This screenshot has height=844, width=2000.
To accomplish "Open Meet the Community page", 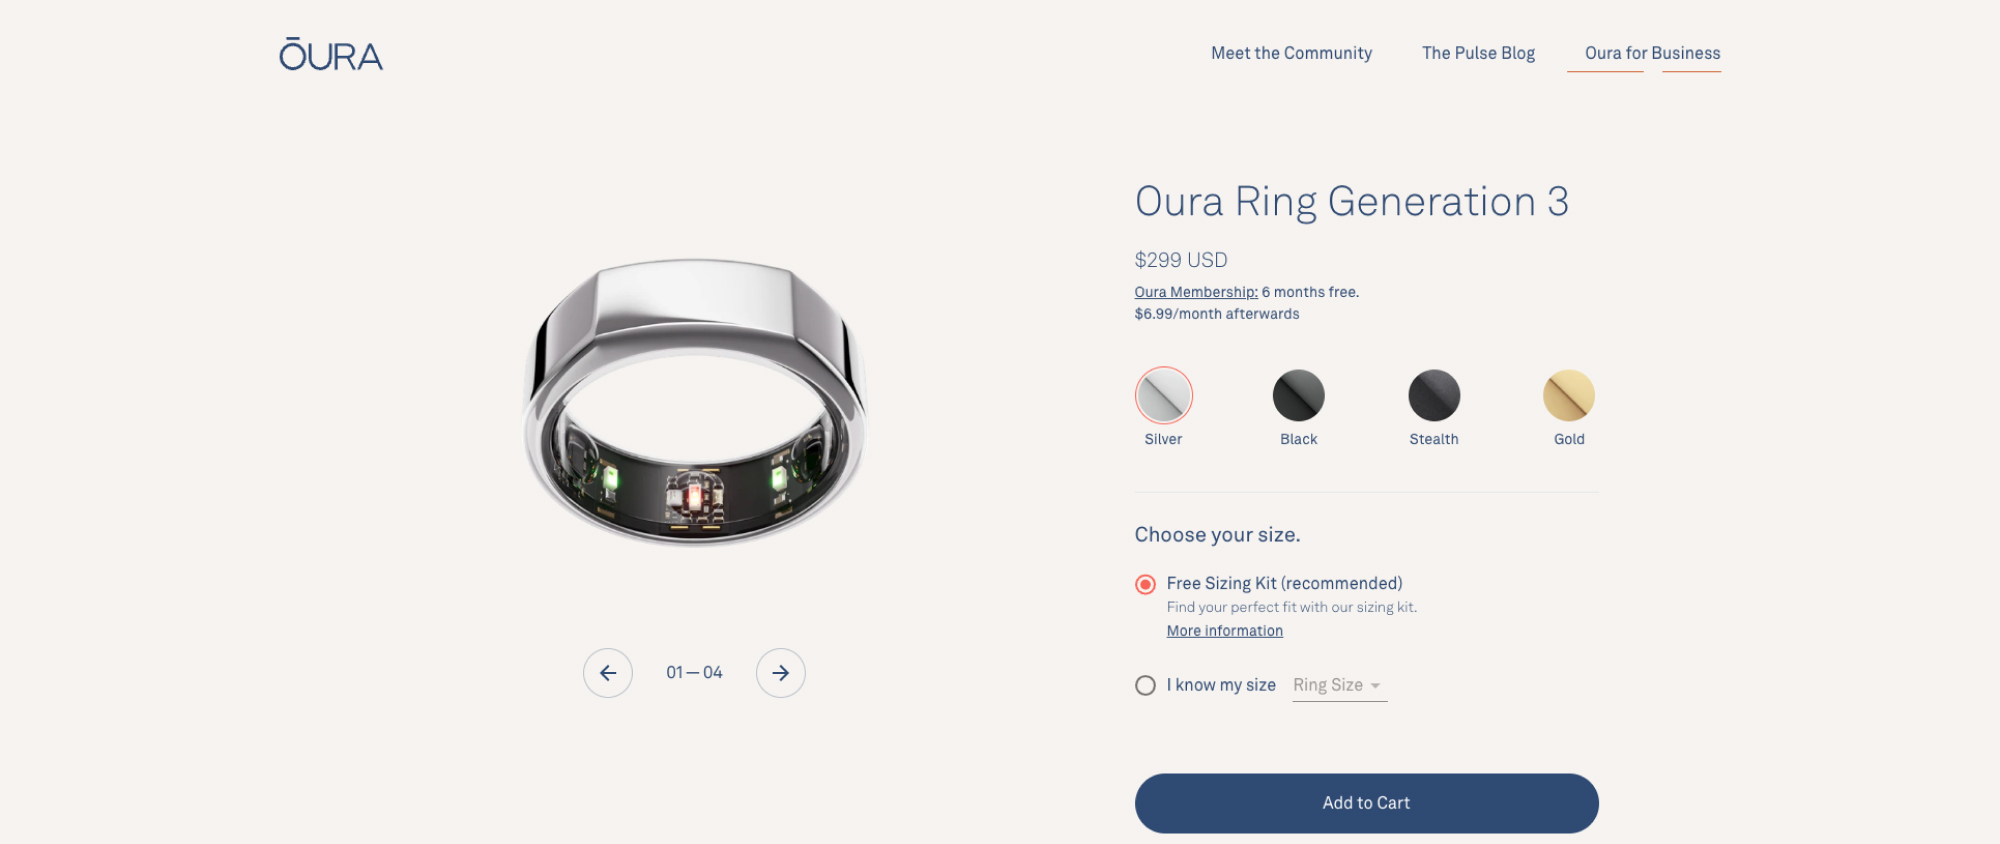I will coord(1291,53).
